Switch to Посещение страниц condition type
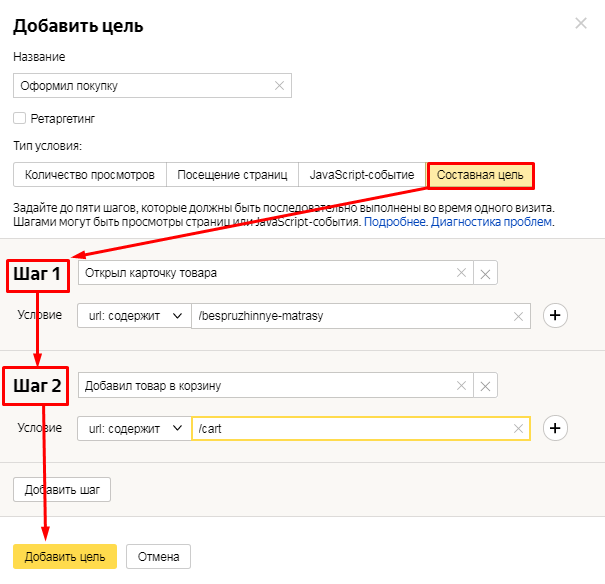 click(232, 174)
